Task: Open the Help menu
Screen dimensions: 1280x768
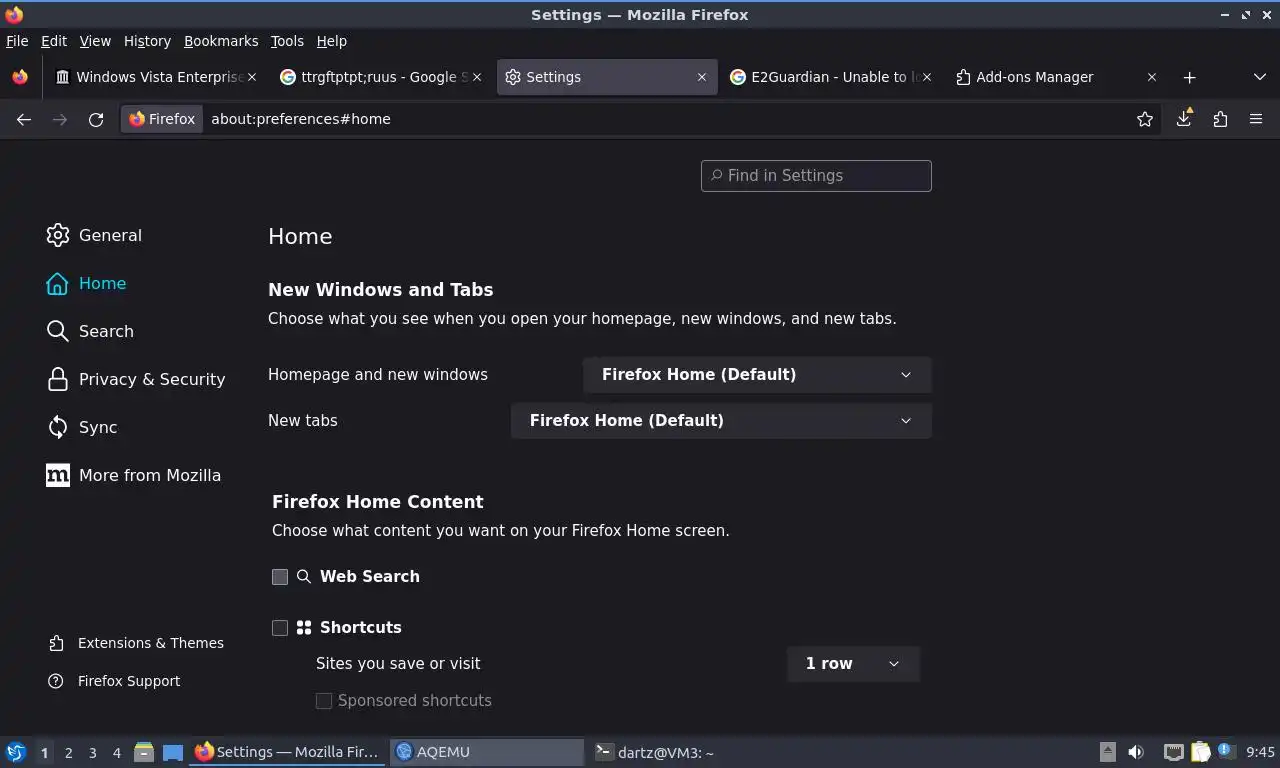Action: (x=331, y=41)
